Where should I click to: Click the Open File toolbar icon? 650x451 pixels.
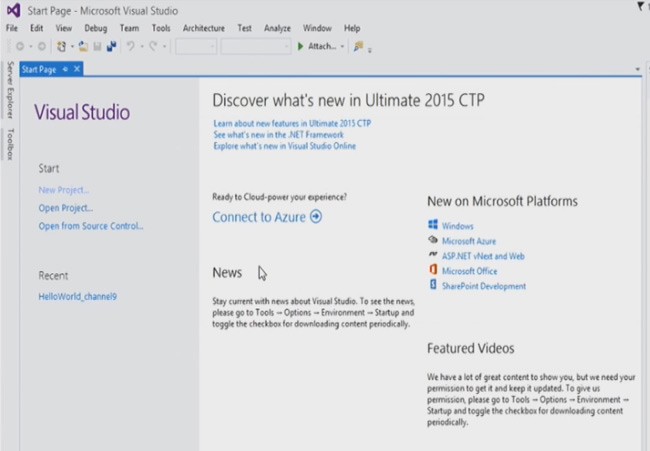tap(83, 46)
